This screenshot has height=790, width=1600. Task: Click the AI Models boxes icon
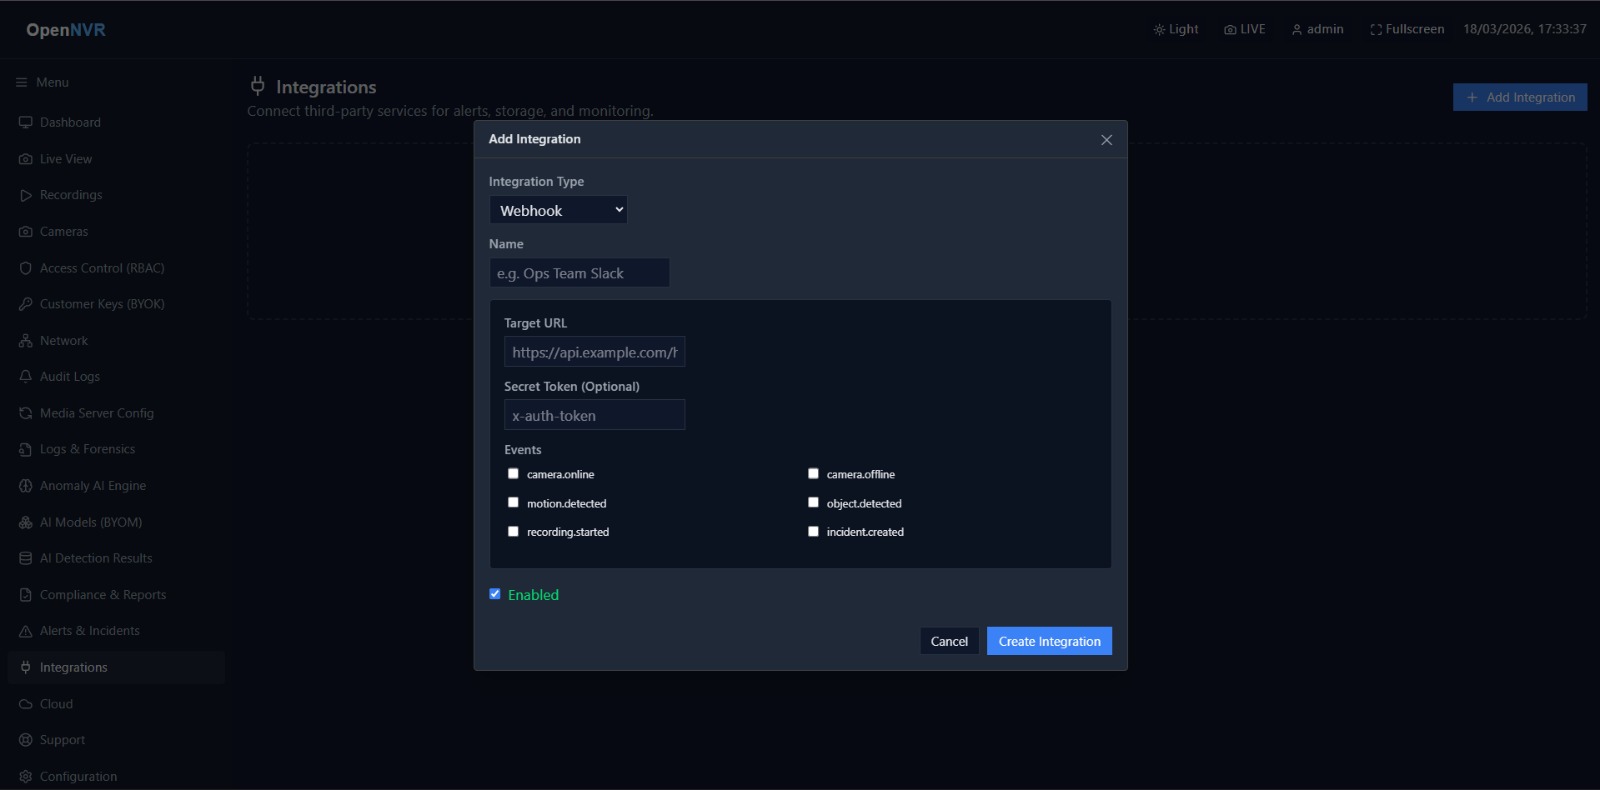point(26,522)
